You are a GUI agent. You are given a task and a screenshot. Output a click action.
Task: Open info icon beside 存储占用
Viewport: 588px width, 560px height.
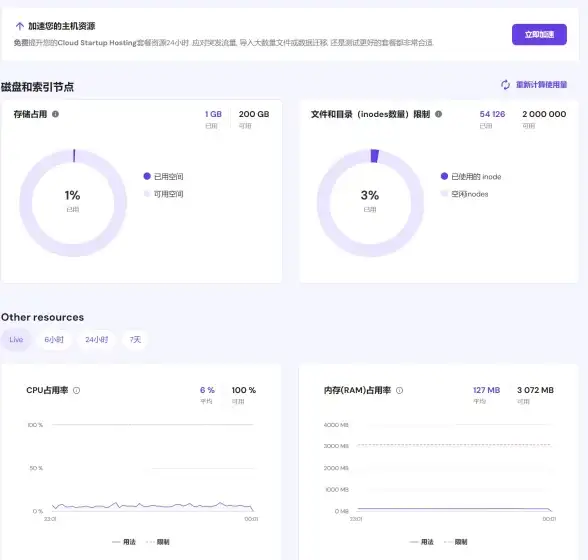coord(55,114)
